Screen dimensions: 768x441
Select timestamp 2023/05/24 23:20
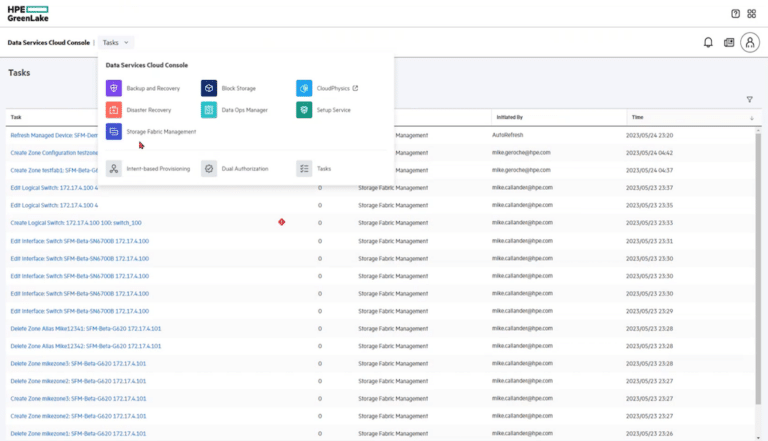tap(649, 135)
